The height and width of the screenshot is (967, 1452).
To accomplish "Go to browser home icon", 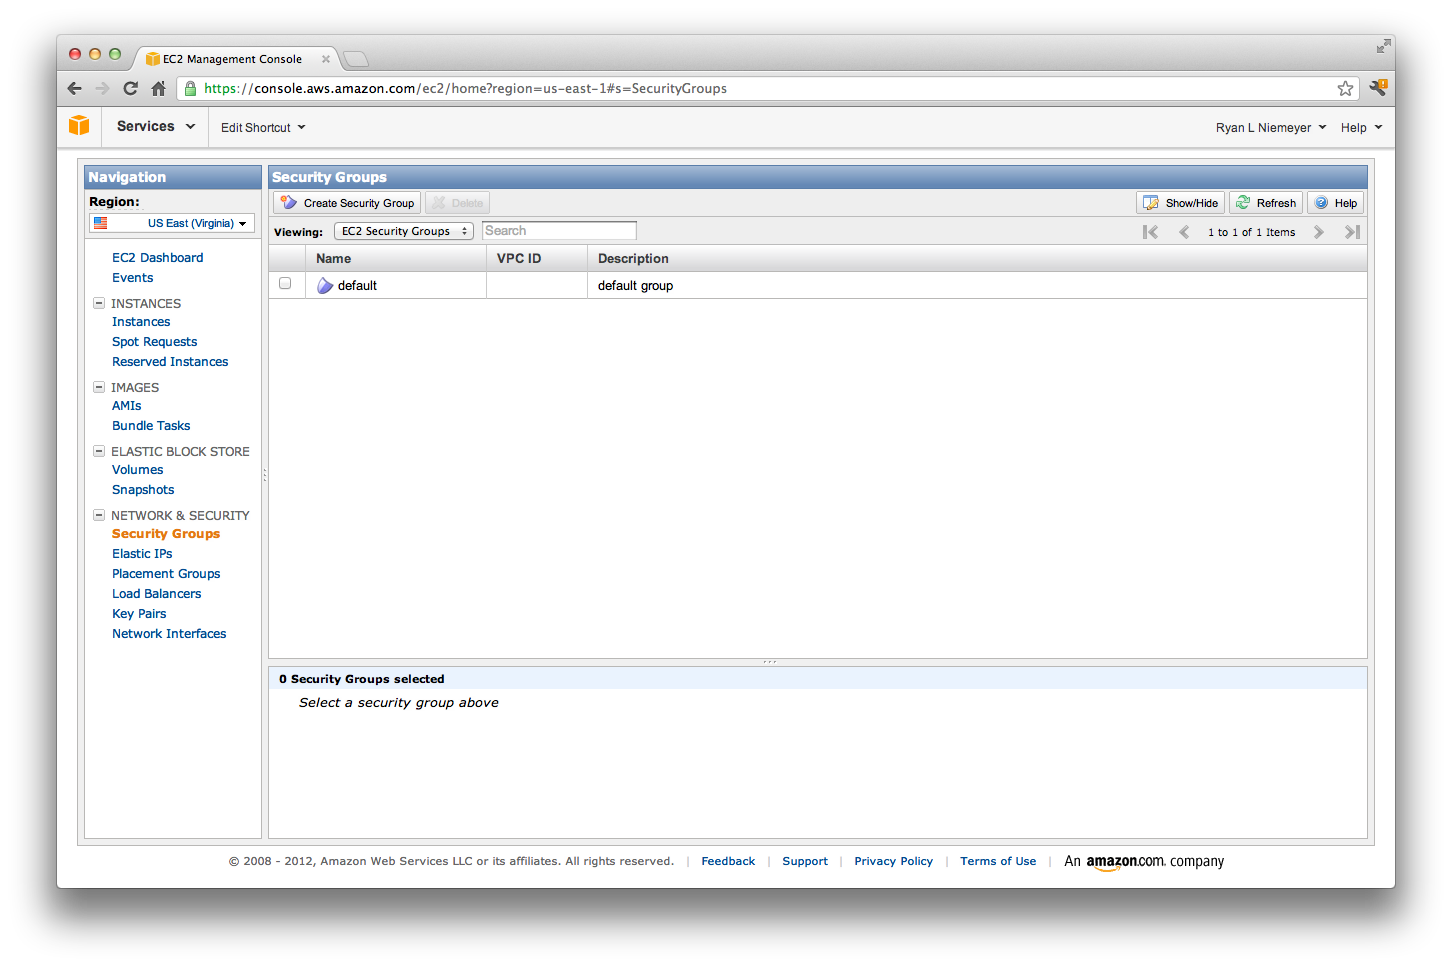I will coord(158,88).
